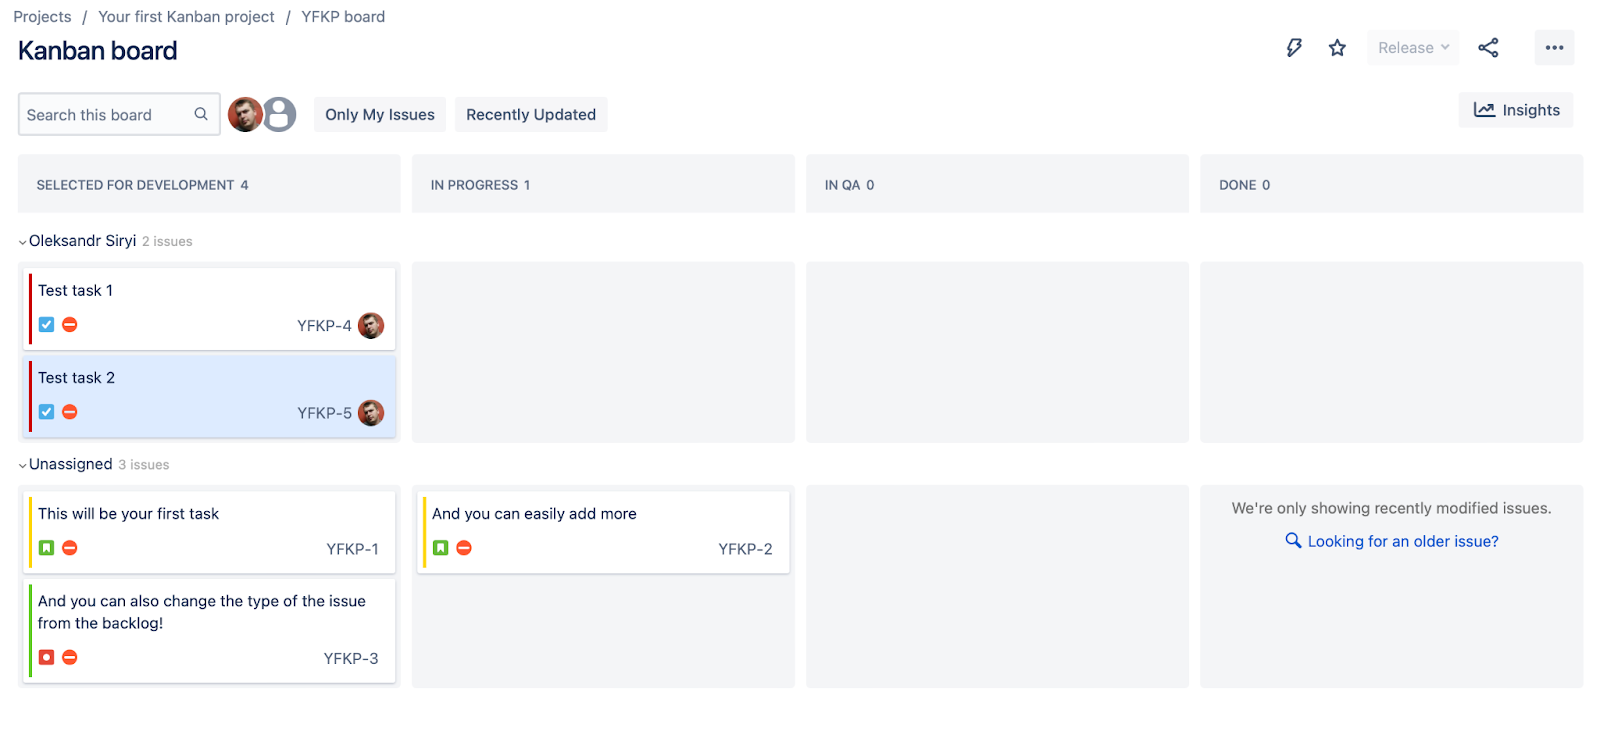Open the three-dots more actions menu
The image size is (1600, 746).
pos(1554,48)
